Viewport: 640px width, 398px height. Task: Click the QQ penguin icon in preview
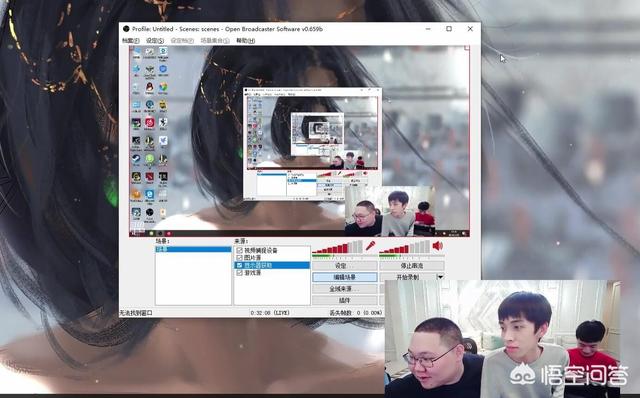click(x=149, y=87)
